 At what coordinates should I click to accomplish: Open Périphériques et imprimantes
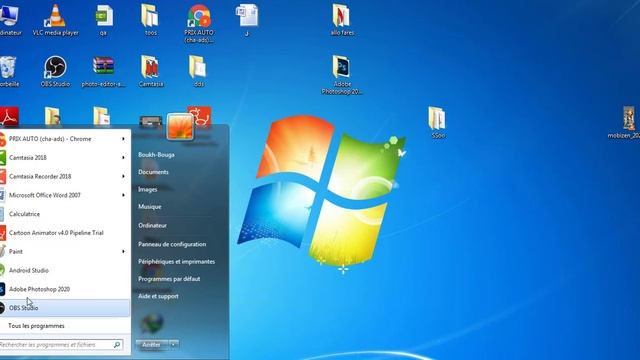pos(177,261)
